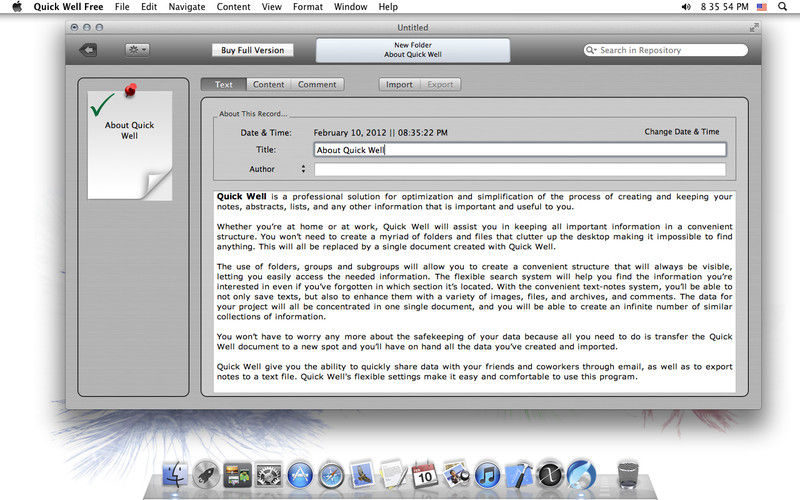Click Buy Full Version button
800x500 pixels.
coord(253,50)
